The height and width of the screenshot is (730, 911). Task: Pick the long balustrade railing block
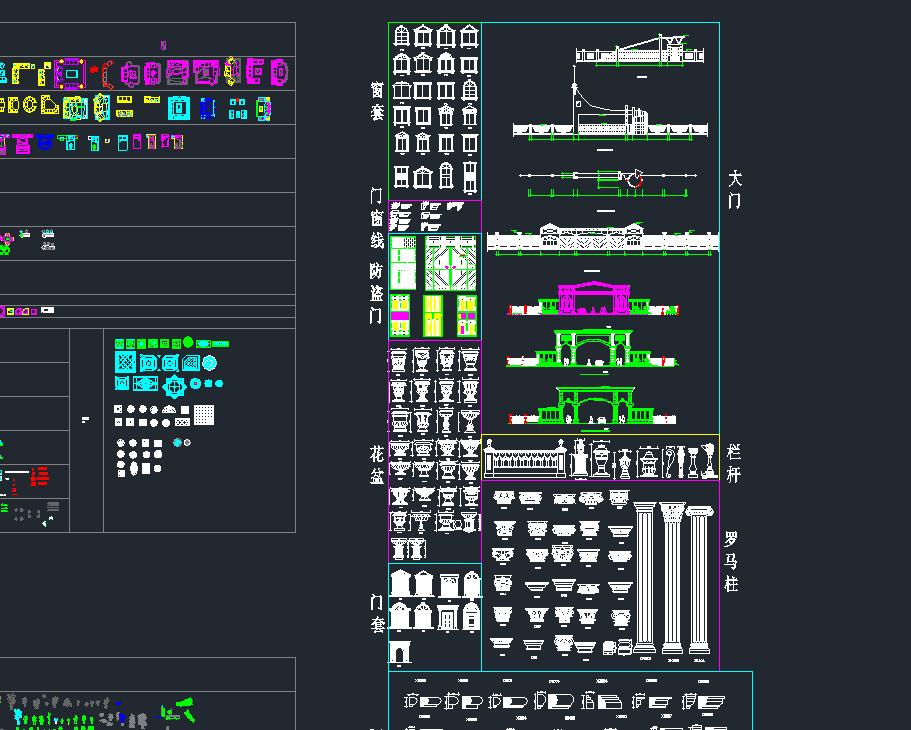(x=525, y=459)
